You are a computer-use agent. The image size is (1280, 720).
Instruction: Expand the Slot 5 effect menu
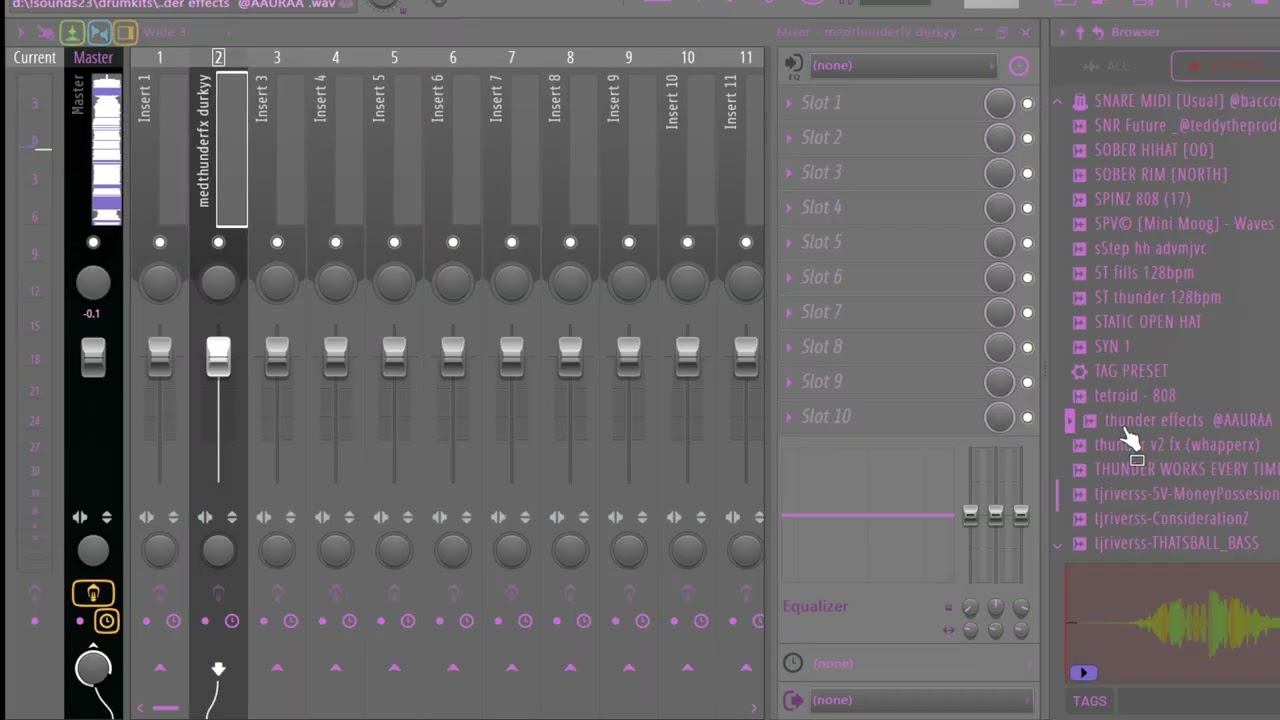[789, 243]
